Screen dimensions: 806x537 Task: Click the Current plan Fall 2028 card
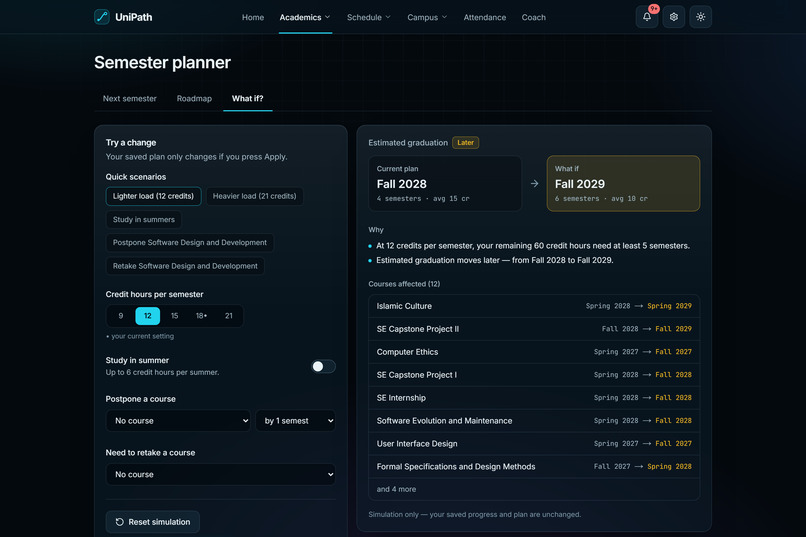tap(445, 183)
